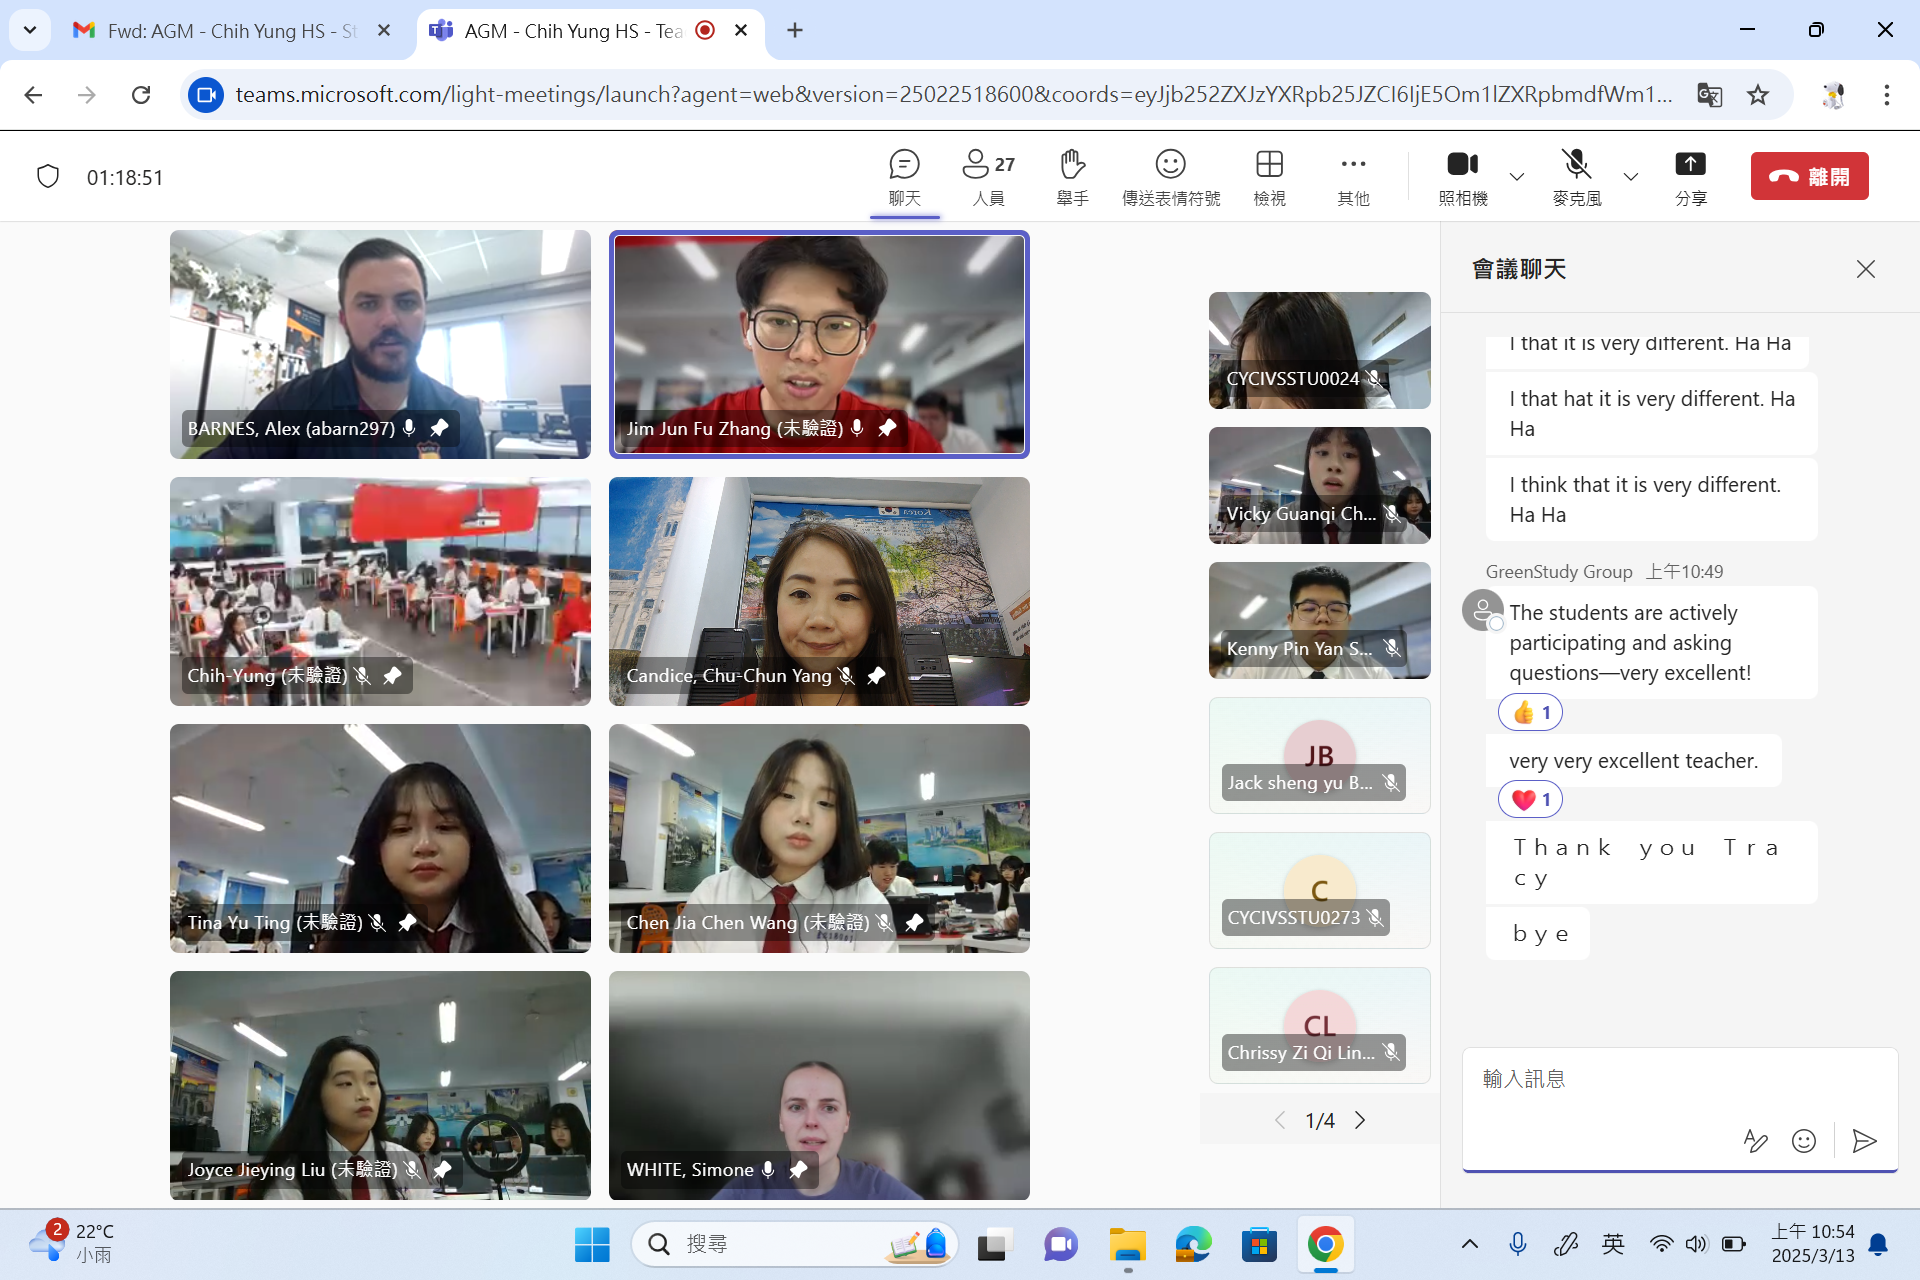Bookmark this page with star icon
Screen dimensions: 1920x1280
[1758, 95]
